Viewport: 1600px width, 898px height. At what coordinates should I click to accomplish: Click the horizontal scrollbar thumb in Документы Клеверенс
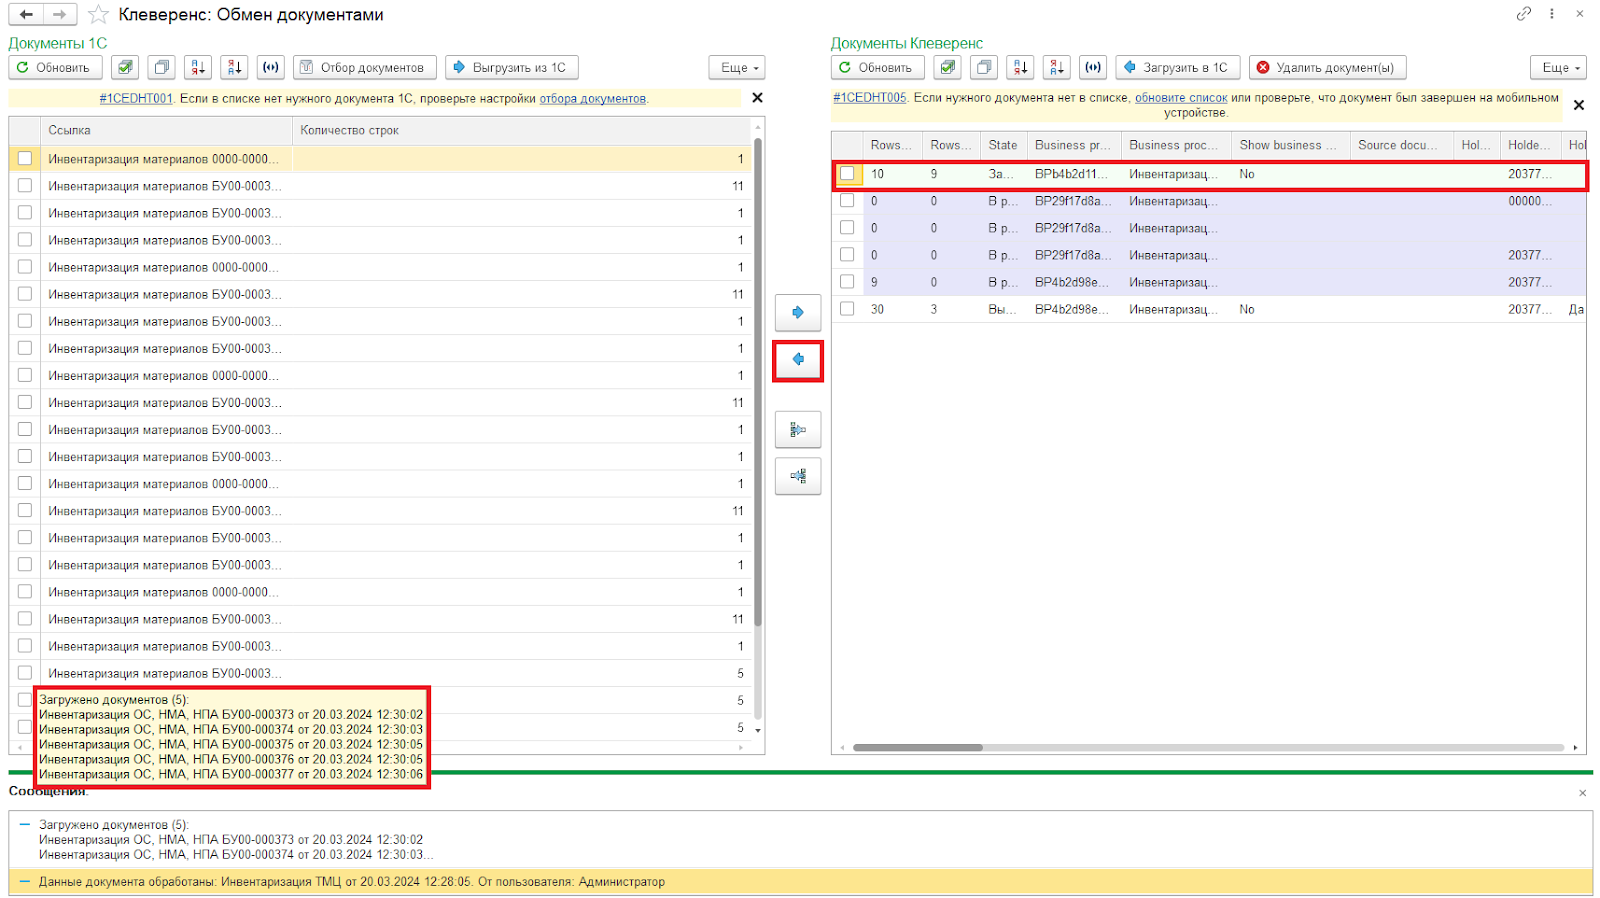pyautogui.click(x=917, y=747)
